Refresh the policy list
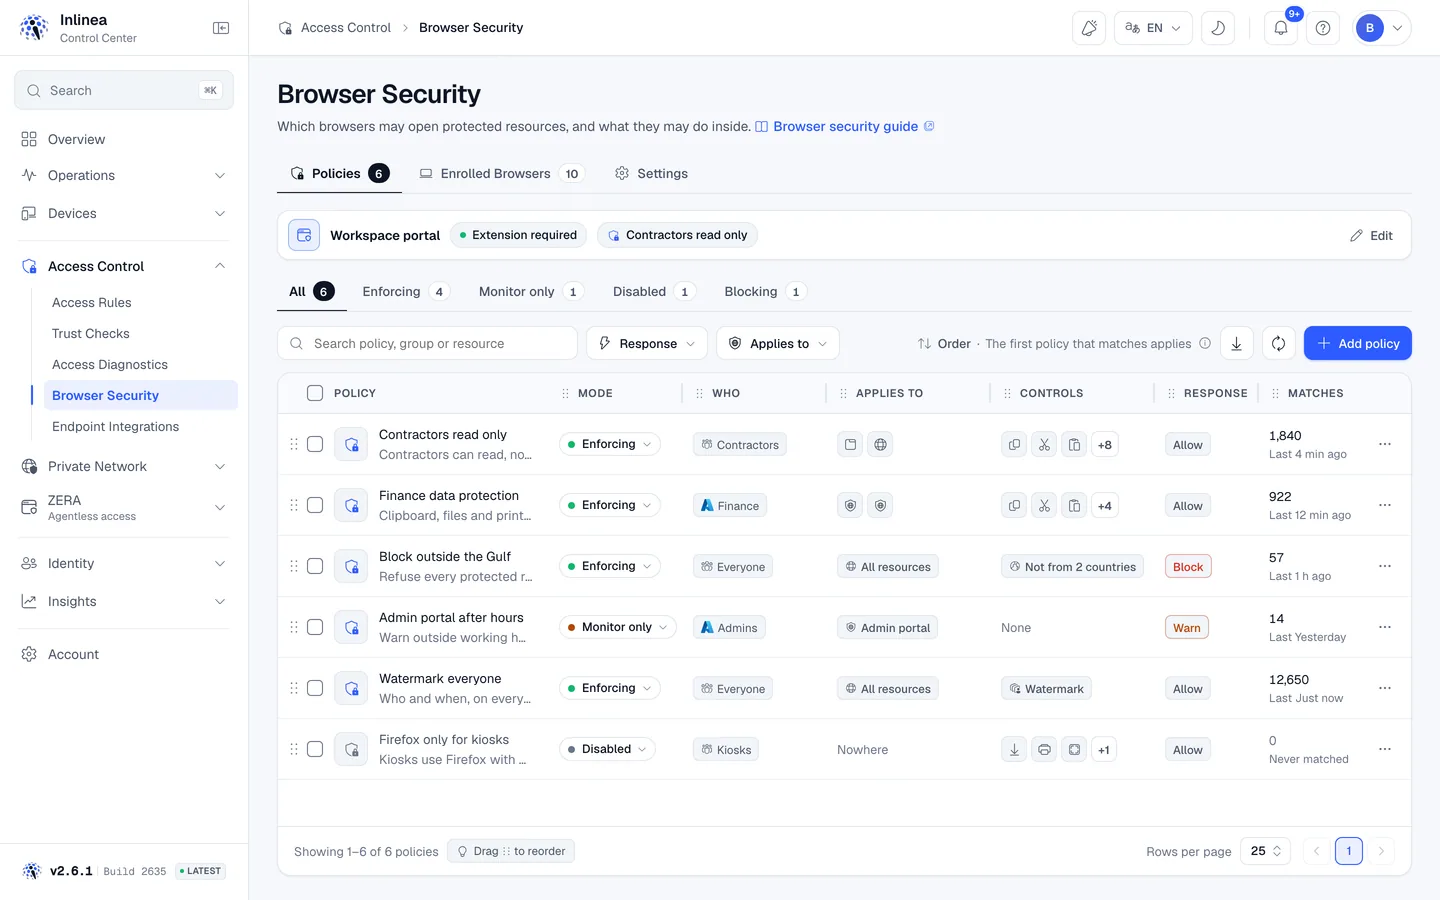Screen dimensions: 1440x900 [x=1279, y=343]
